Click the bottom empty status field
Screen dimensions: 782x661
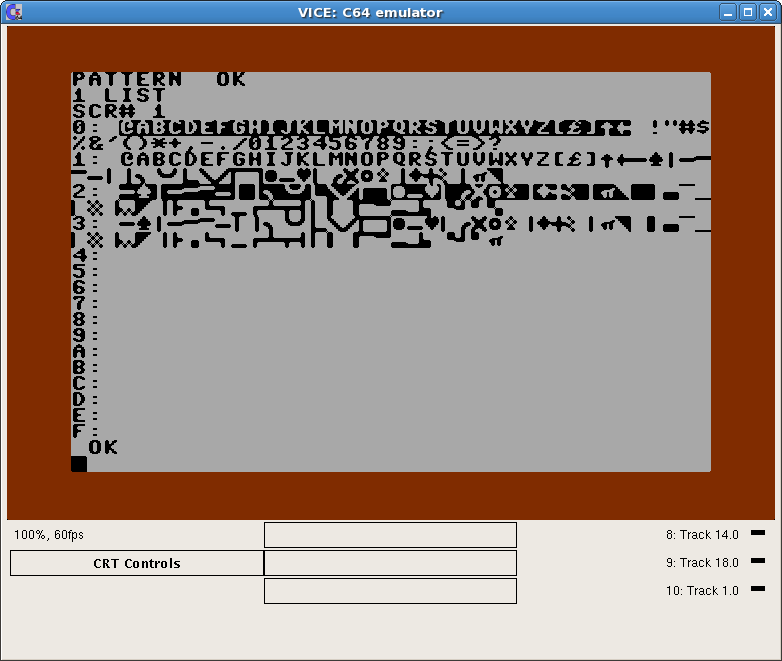click(x=390, y=591)
